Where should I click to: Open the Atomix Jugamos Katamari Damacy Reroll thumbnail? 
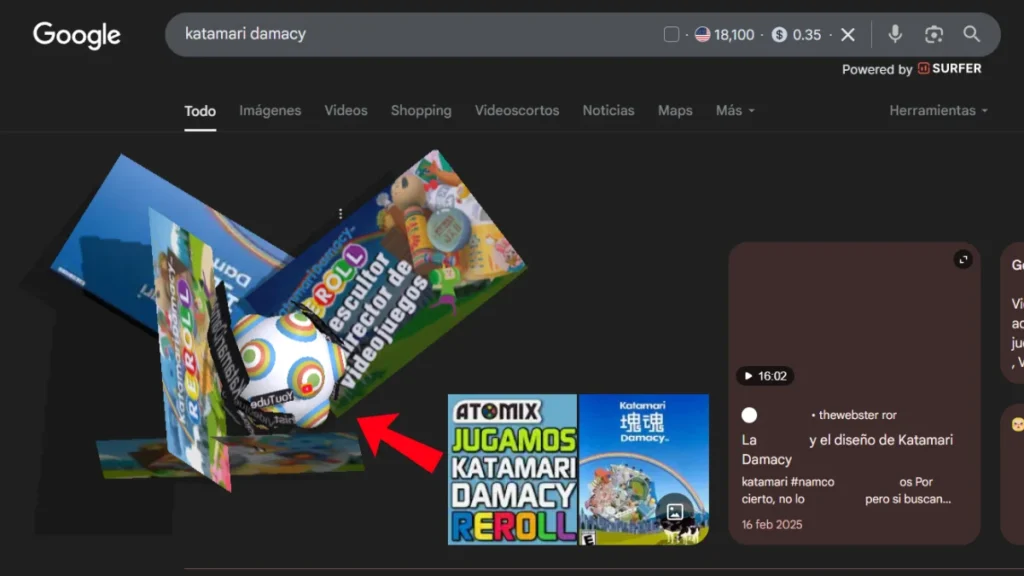pos(513,470)
